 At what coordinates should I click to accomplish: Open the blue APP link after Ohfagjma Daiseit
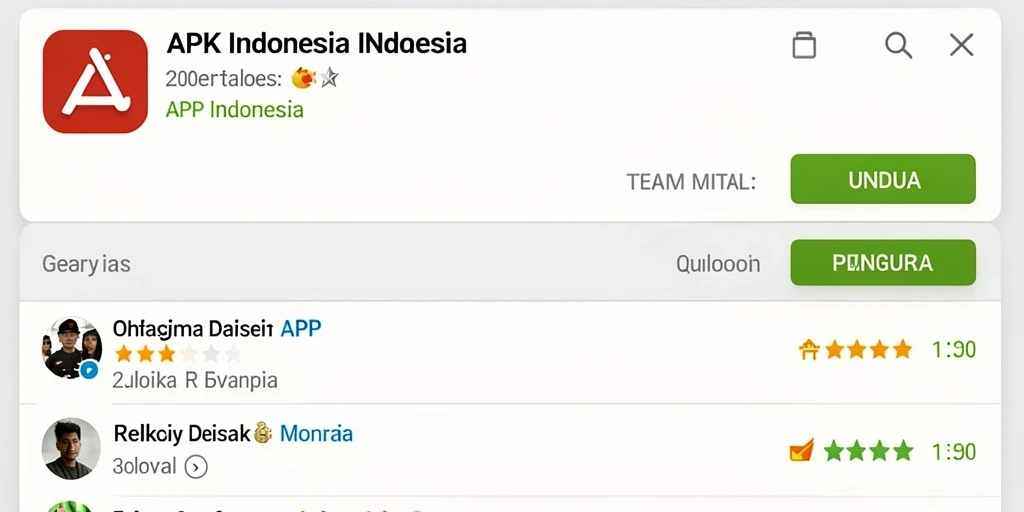300,328
